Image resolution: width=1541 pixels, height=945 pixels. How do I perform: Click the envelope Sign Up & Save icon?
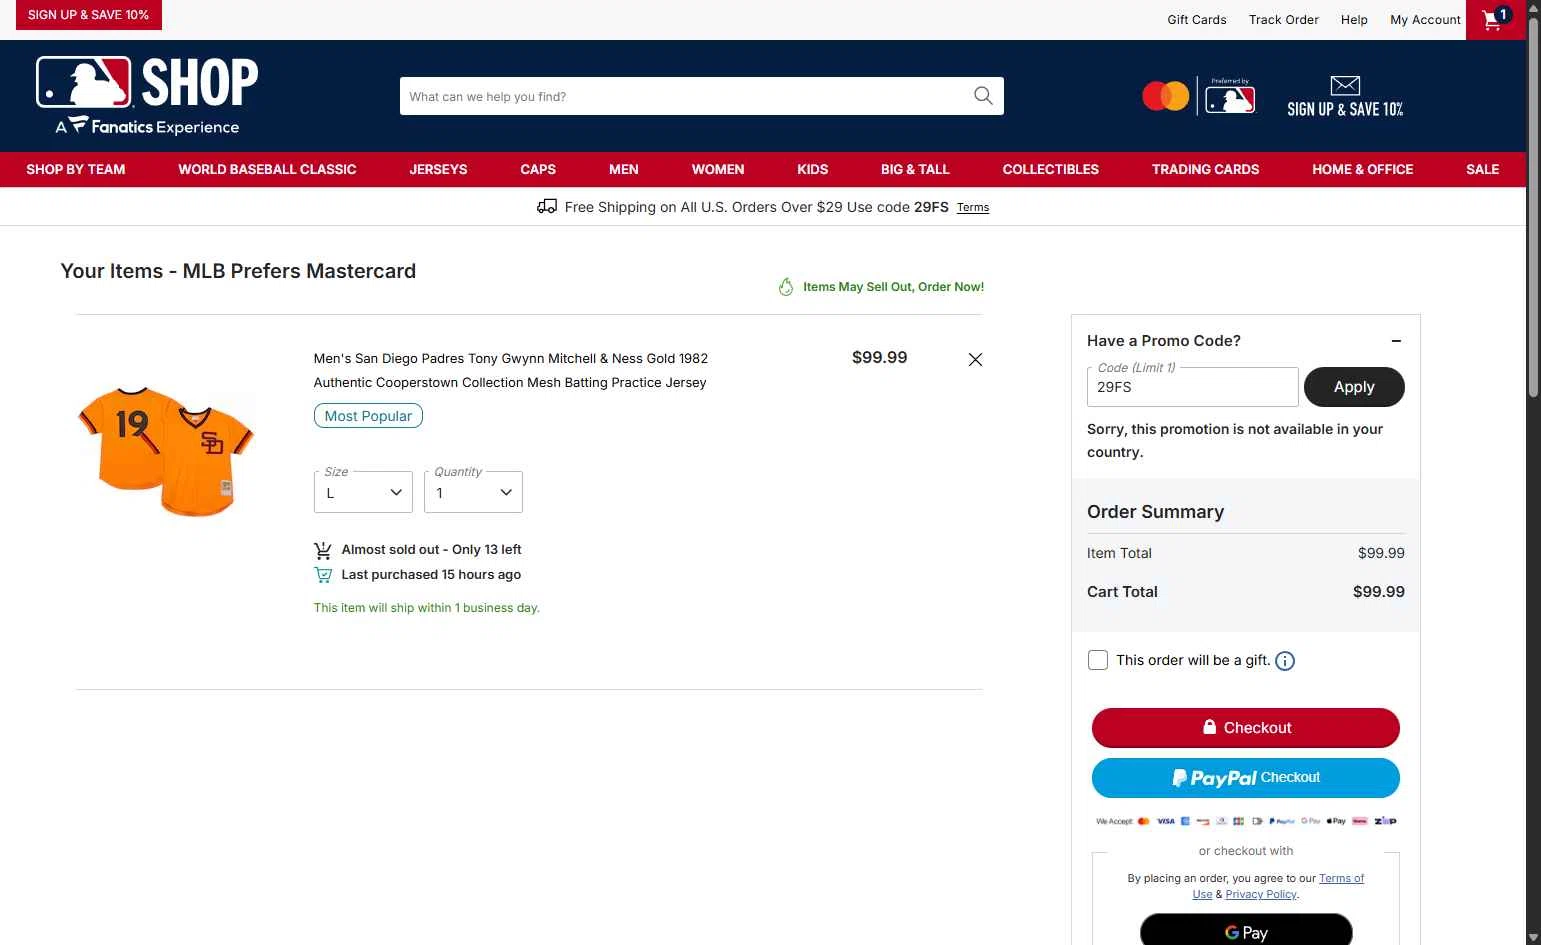coord(1345,86)
